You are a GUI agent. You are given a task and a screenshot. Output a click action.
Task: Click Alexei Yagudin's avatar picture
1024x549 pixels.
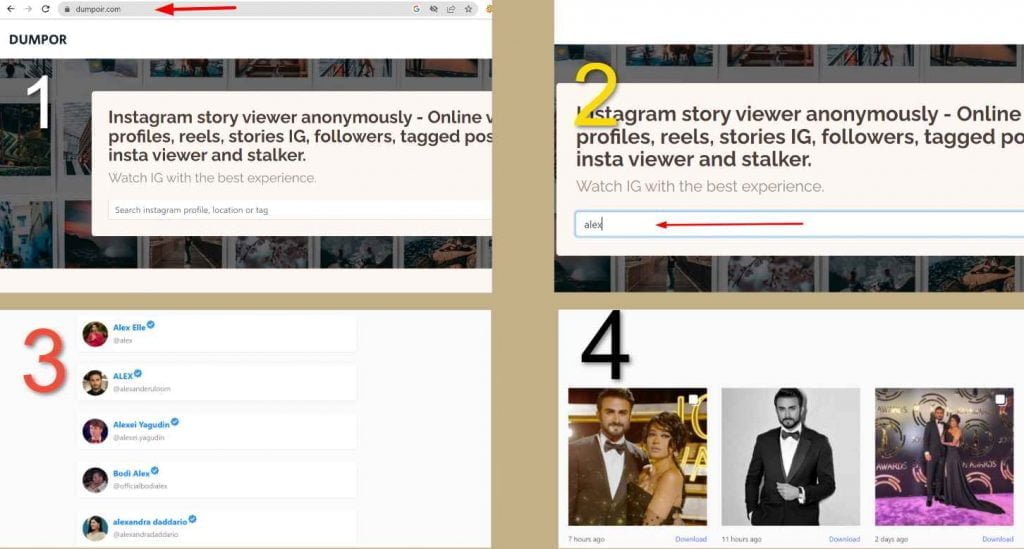(95, 431)
